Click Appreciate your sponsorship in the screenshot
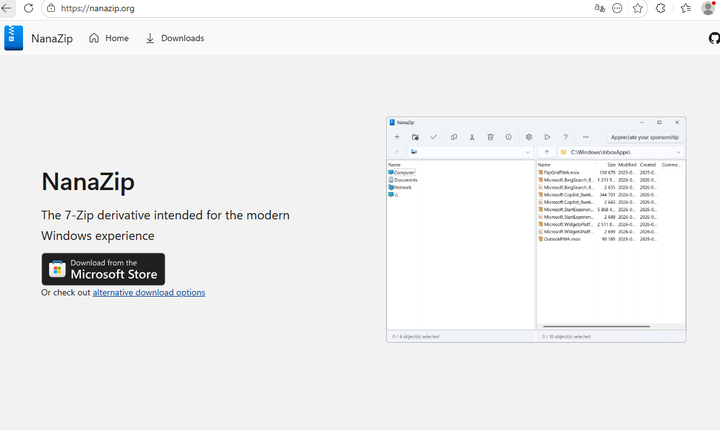Screen dimensions: 720x430 pyautogui.click(x=645, y=137)
